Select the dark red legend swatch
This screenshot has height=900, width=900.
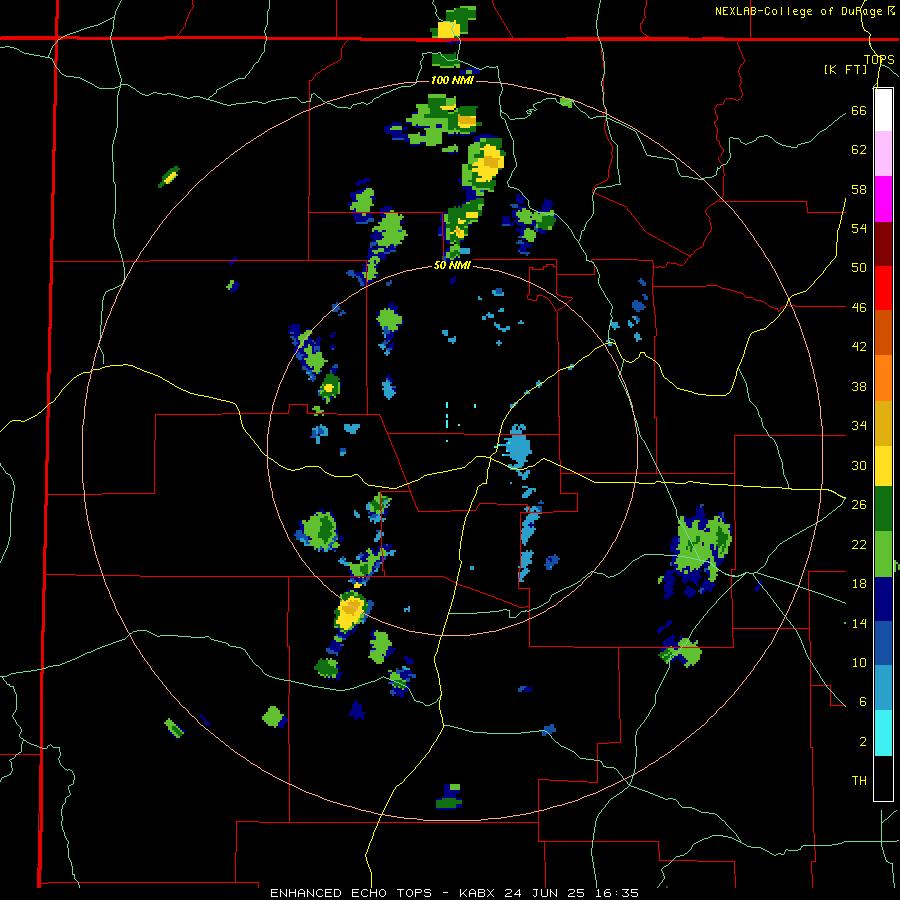[x=883, y=244]
